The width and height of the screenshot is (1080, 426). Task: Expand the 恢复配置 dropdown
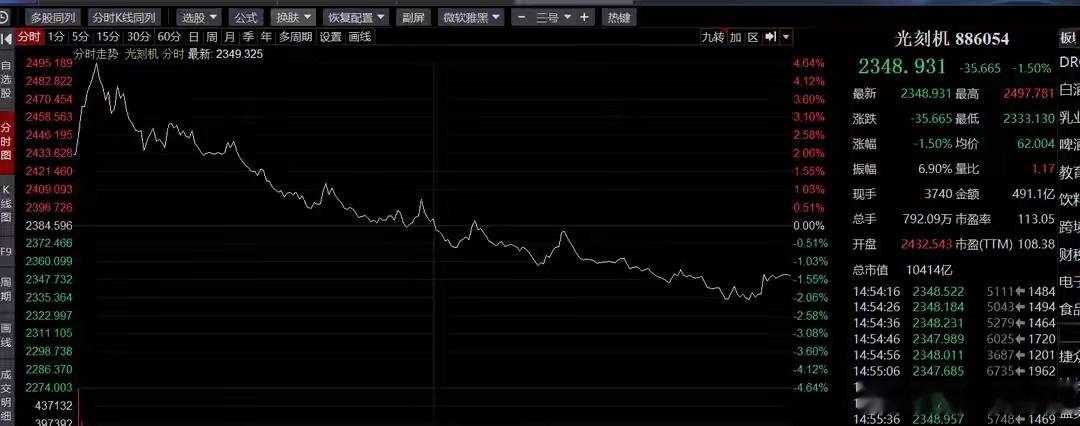355,18
